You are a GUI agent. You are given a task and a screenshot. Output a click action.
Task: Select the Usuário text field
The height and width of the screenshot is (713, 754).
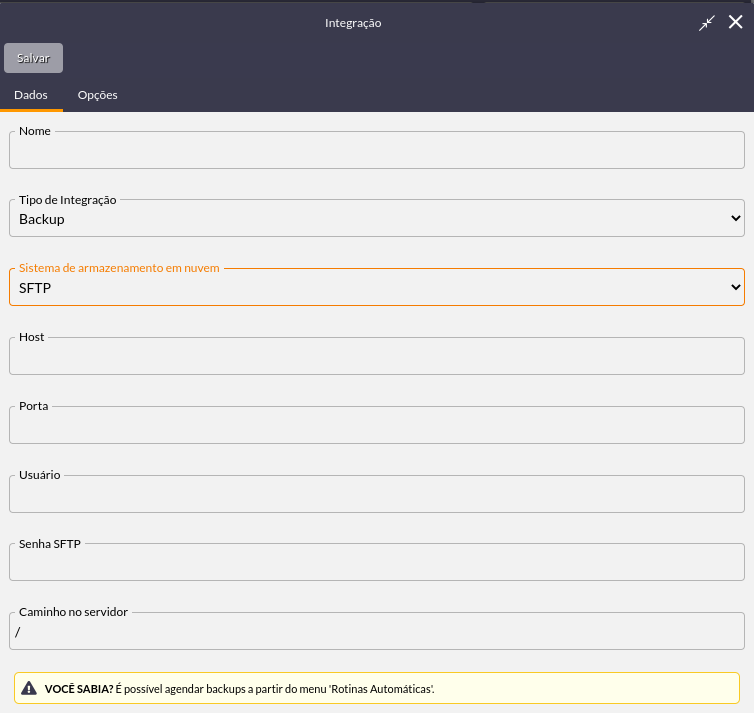[x=377, y=494]
